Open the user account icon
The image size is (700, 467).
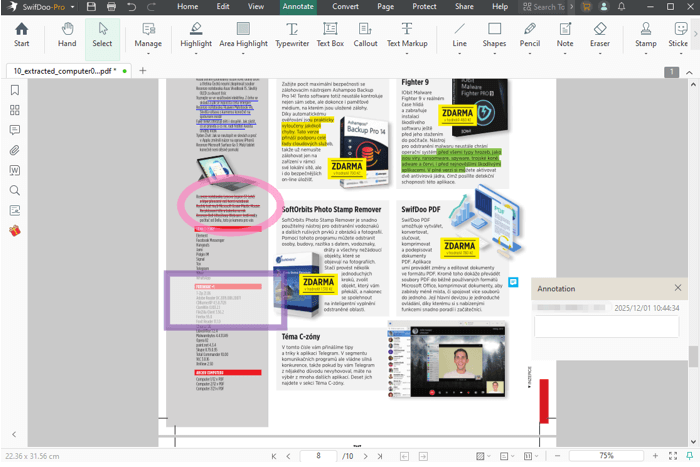(604, 7)
